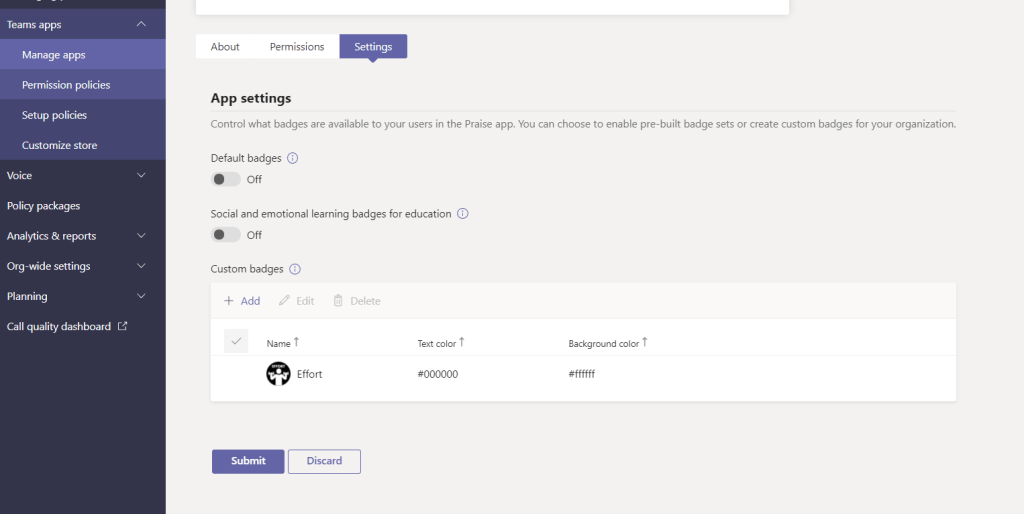Open the Permissions tab

pyautogui.click(x=297, y=47)
